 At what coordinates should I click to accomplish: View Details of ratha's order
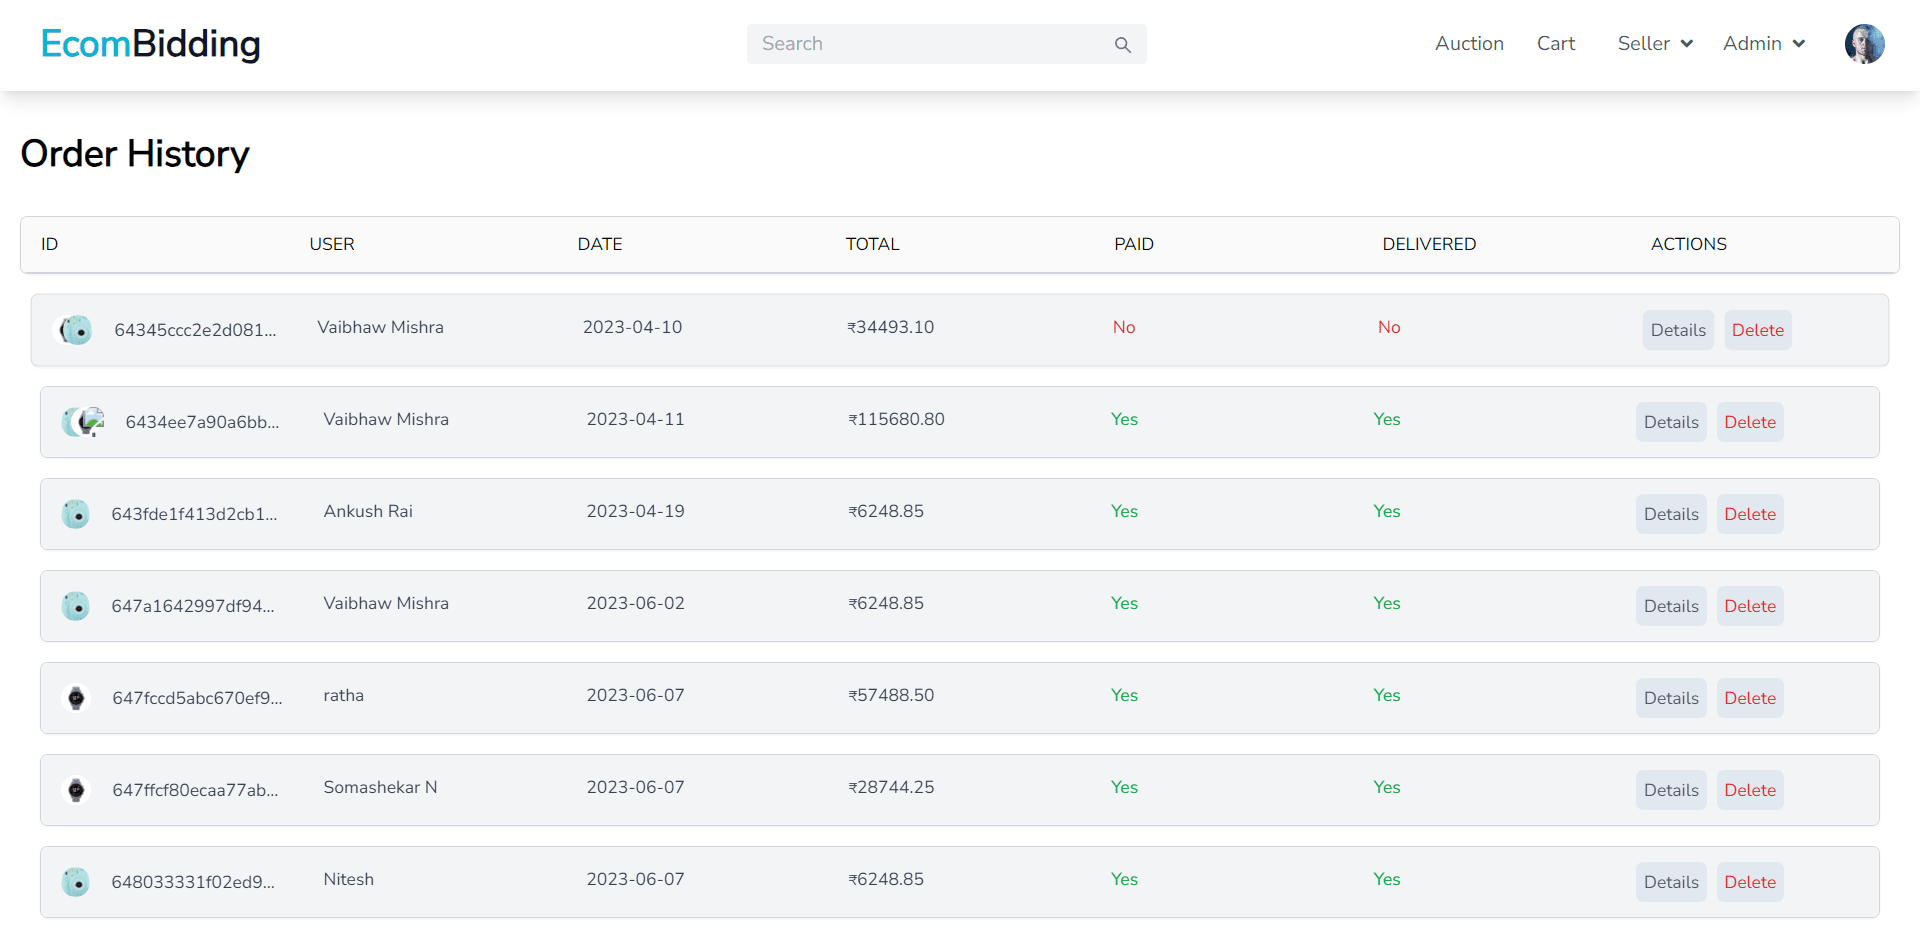(1671, 698)
